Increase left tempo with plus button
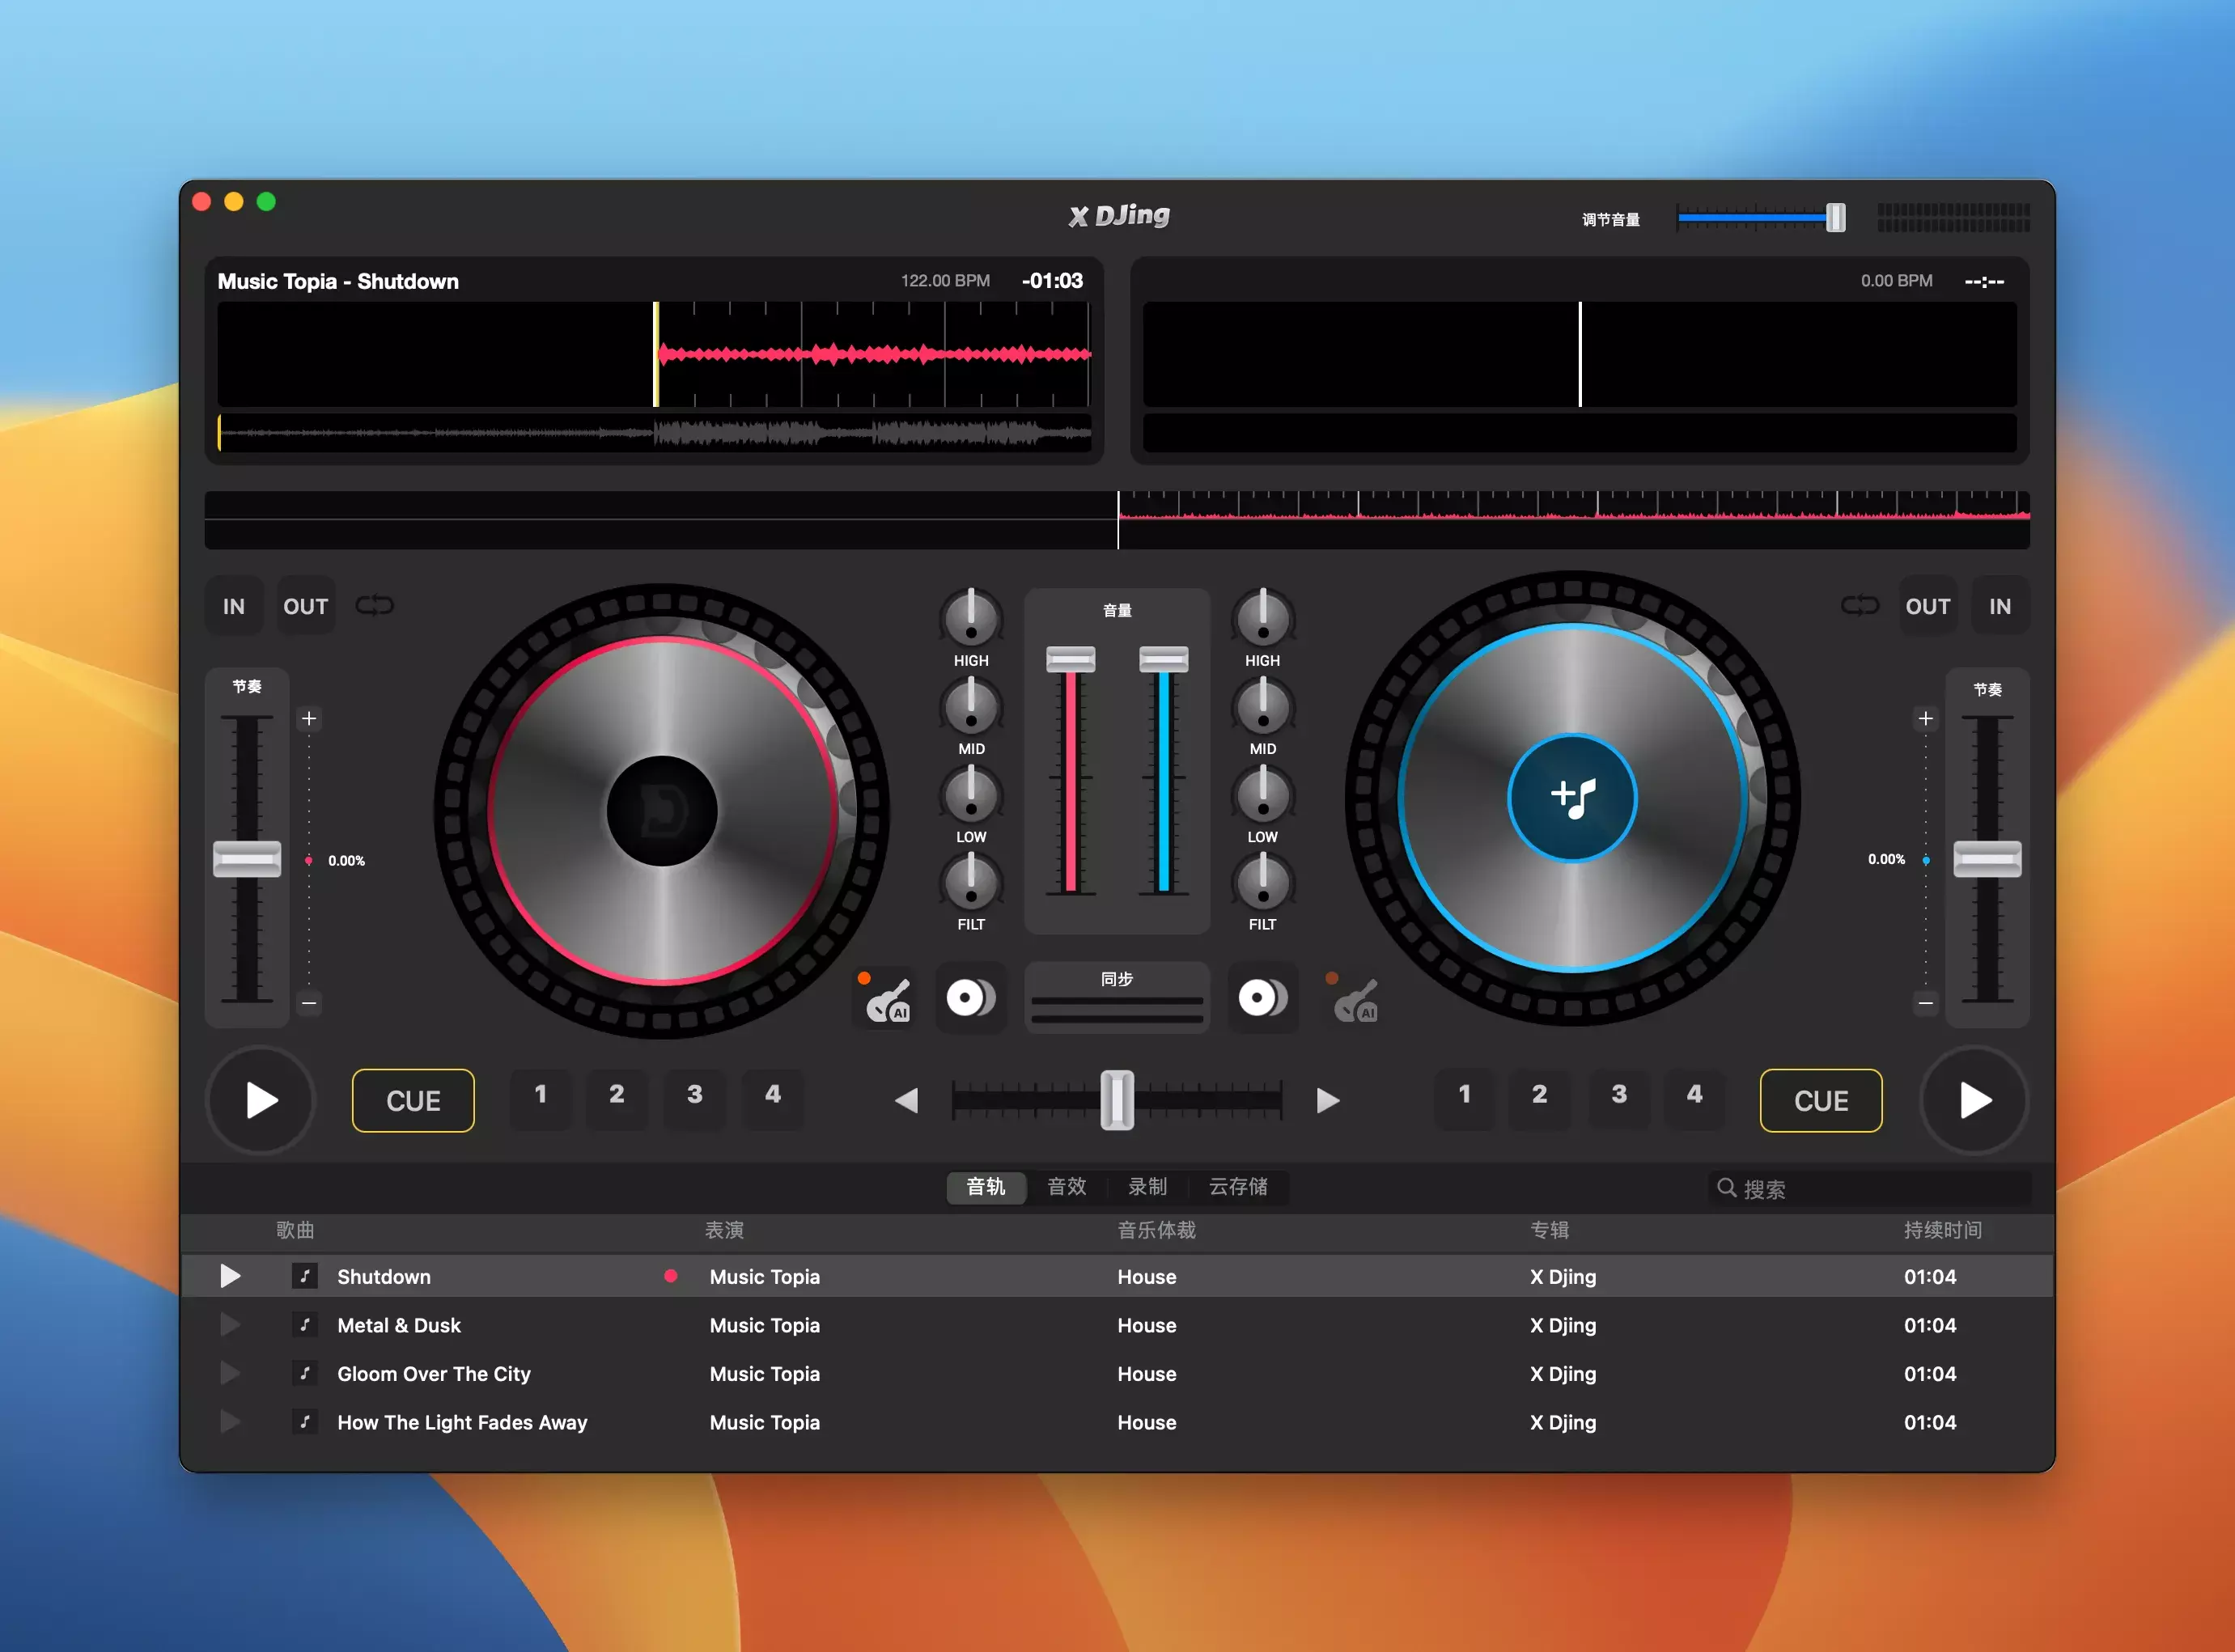 coord(309,719)
